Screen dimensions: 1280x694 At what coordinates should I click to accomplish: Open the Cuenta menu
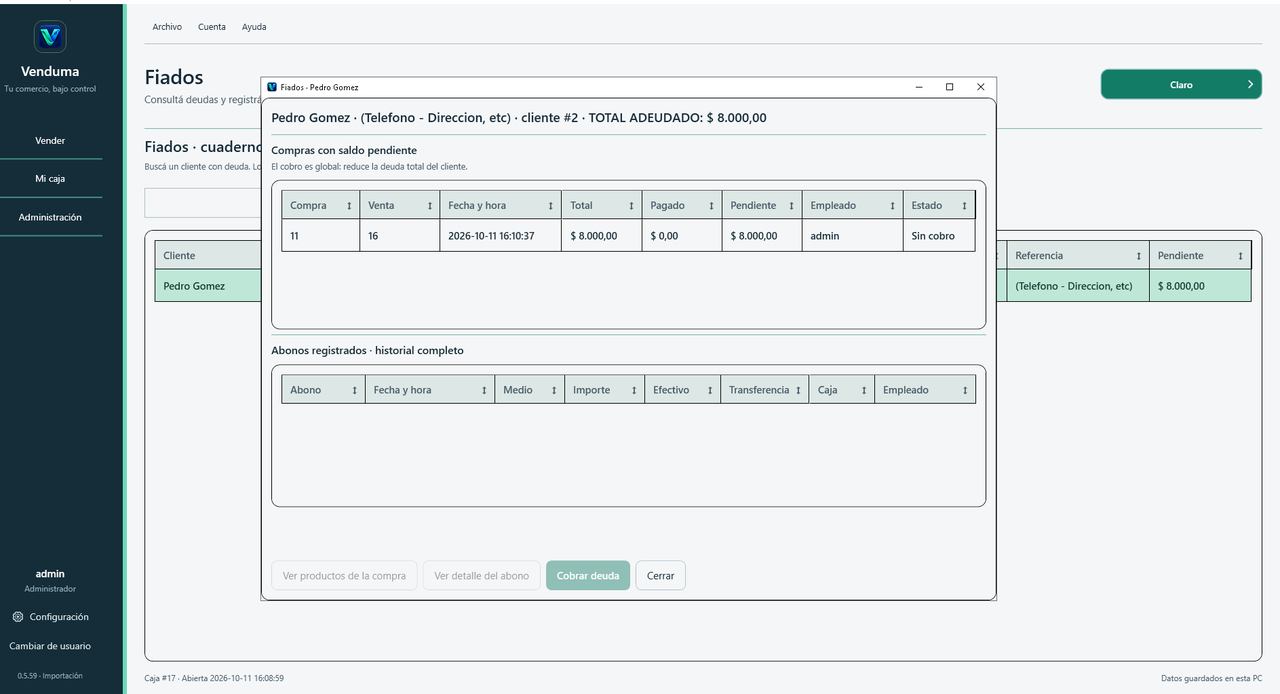212,27
